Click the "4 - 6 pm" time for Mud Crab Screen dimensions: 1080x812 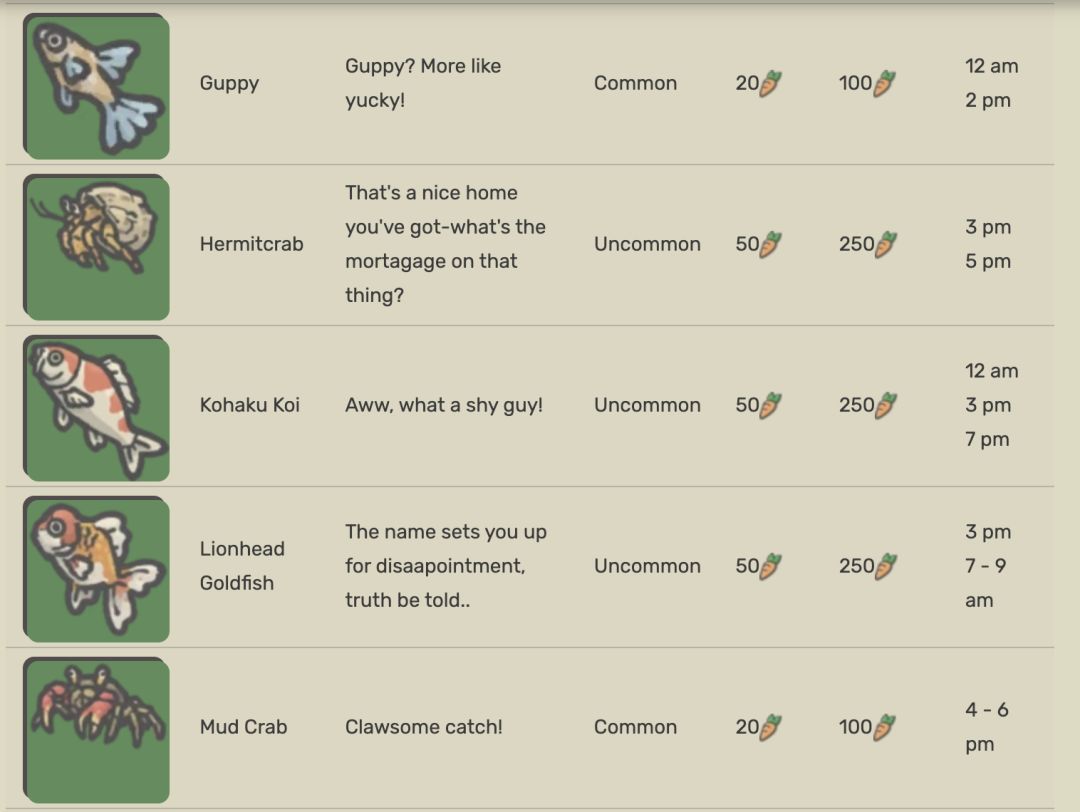click(986, 727)
